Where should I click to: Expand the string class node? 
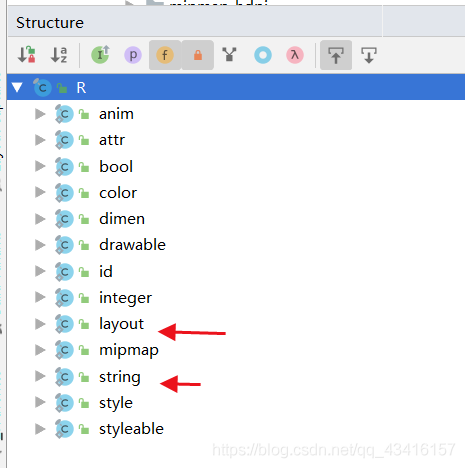[x=40, y=376]
